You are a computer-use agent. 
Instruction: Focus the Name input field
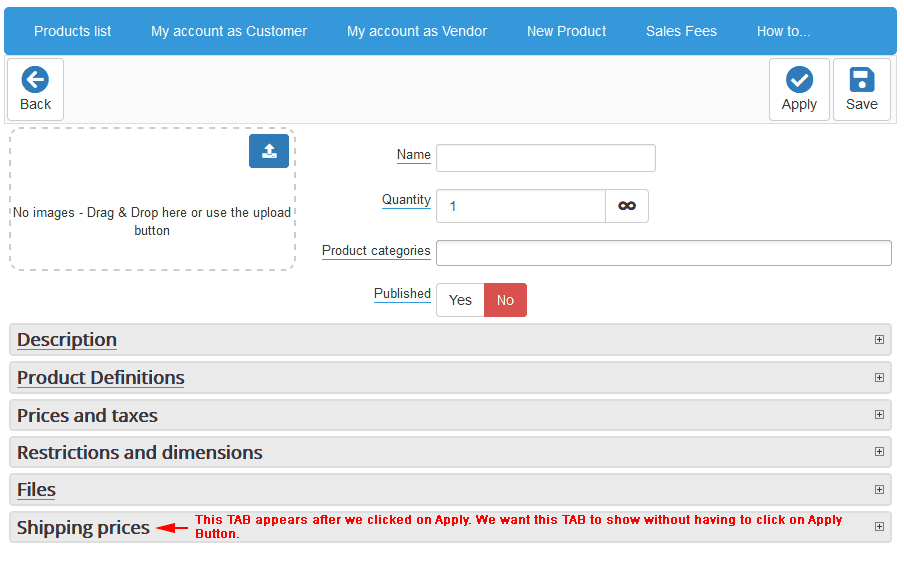pos(546,158)
